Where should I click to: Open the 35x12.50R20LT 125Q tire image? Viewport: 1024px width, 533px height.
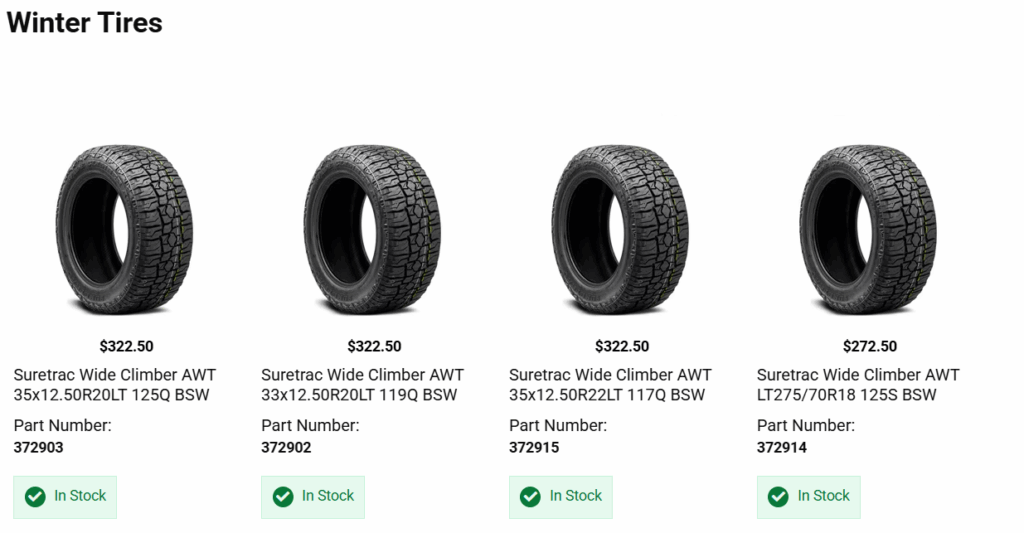(124, 229)
